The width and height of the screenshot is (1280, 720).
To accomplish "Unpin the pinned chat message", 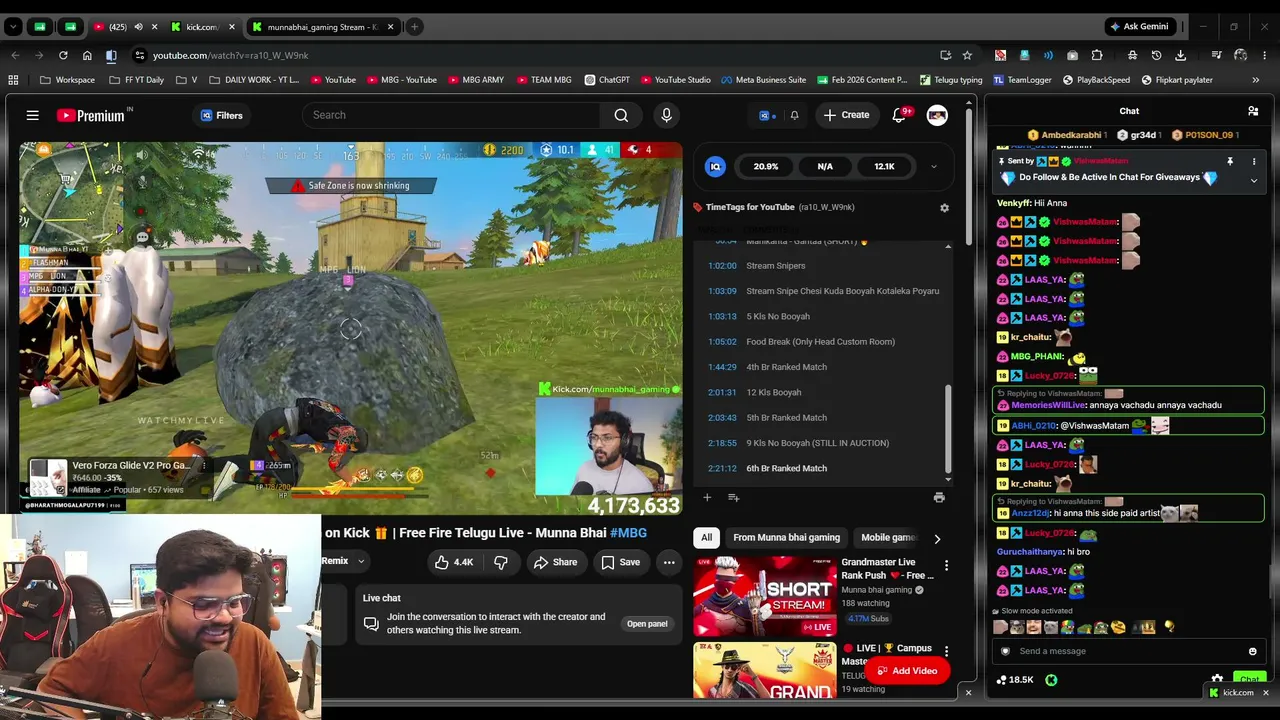I will (1230, 161).
